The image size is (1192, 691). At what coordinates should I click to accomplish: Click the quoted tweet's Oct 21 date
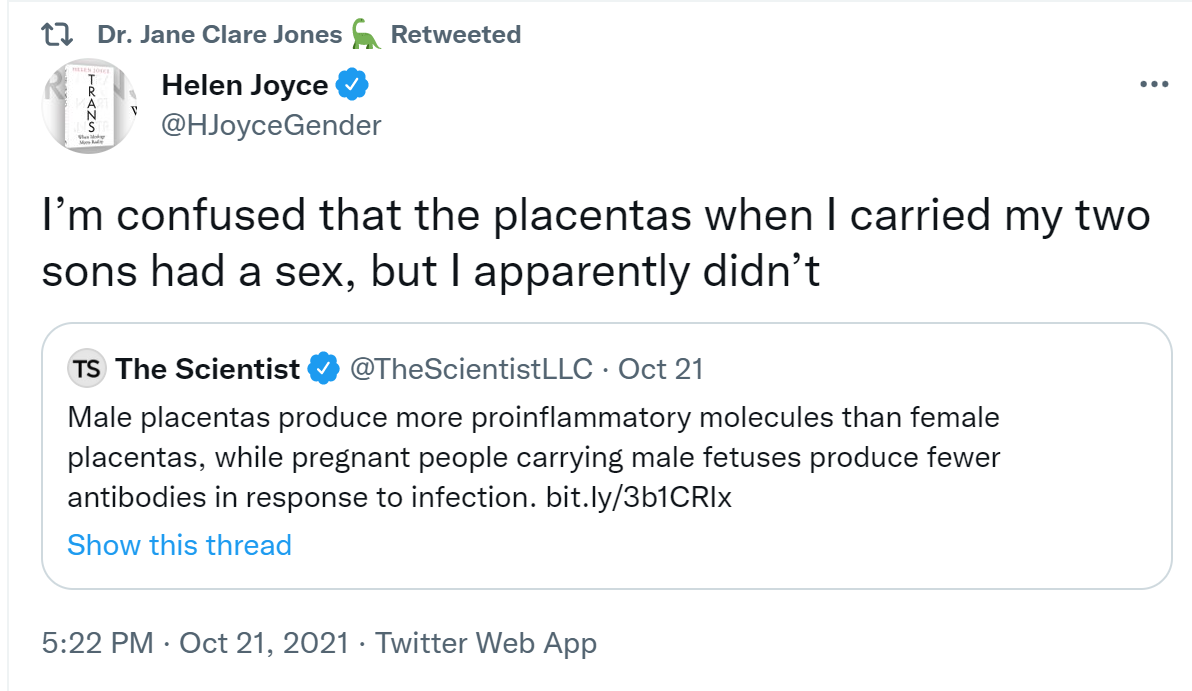point(661,369)
